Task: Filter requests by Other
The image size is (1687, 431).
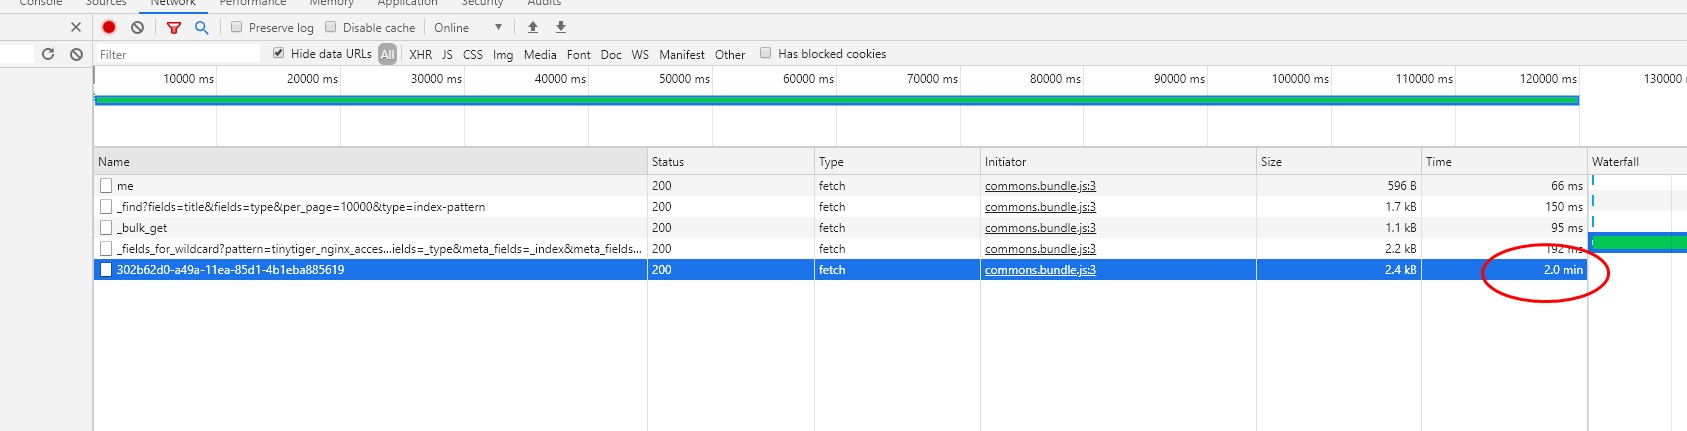Action: point(730,54)
